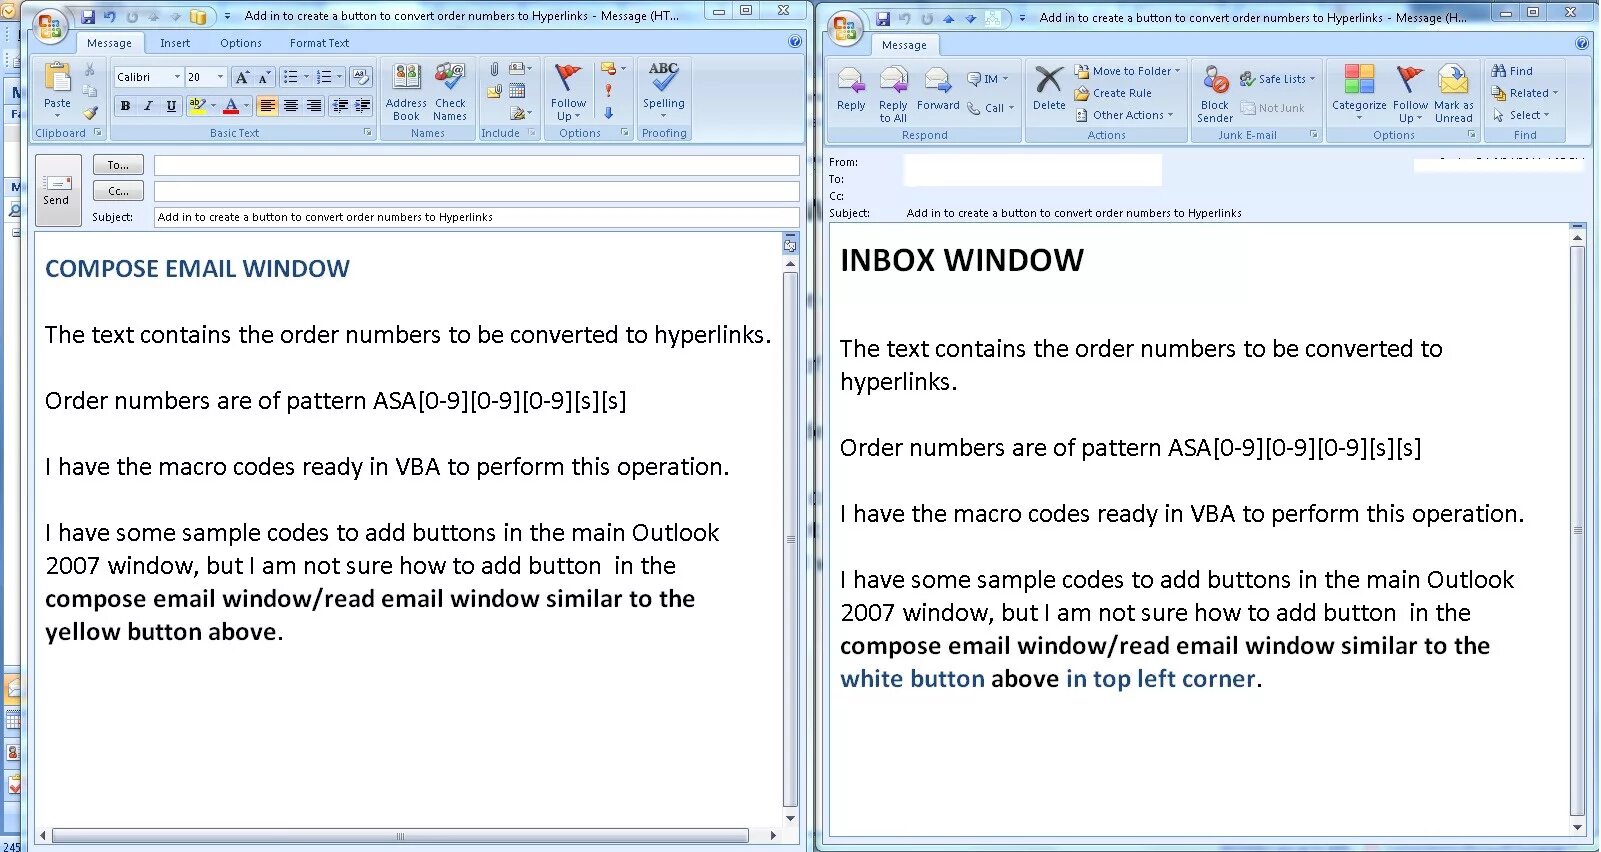Click Create Rule
This screenshot has height=852, width=1601.
(x=1113, y=93)
